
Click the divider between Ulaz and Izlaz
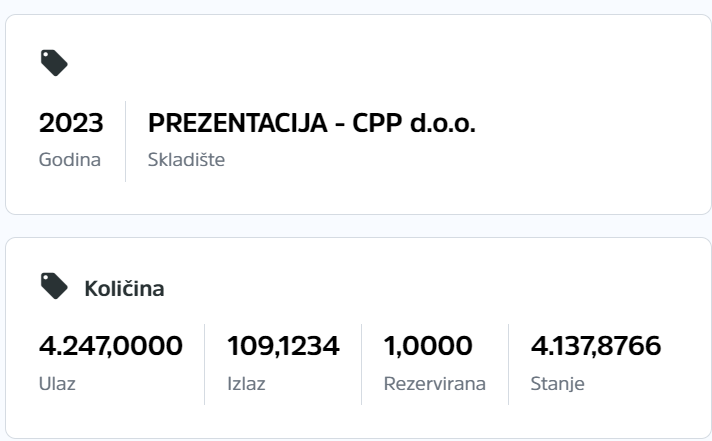click(204, 364)
